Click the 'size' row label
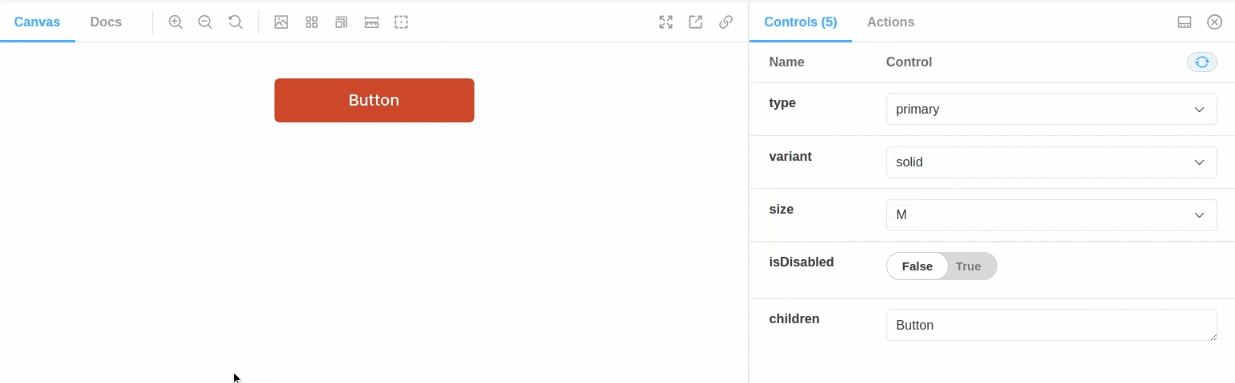This screenshot has height=383, width=1235. (781, 209)
